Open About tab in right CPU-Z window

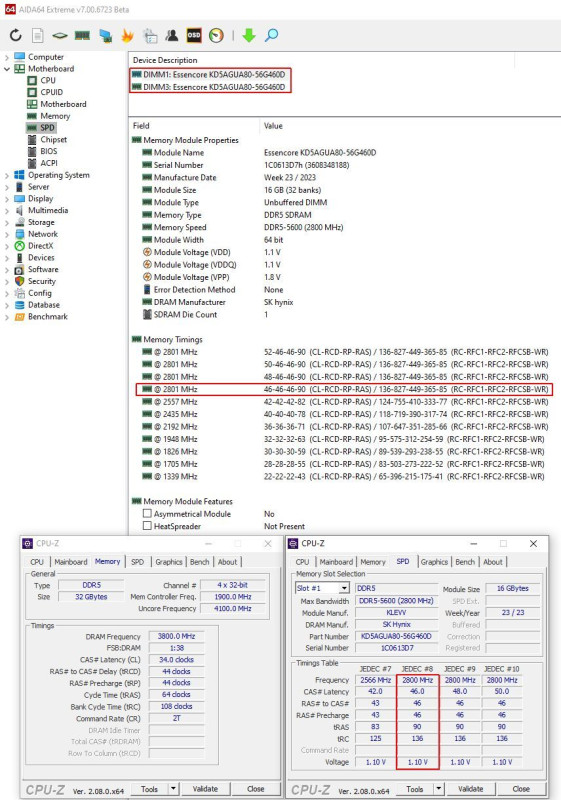click(x=493, y=561)
